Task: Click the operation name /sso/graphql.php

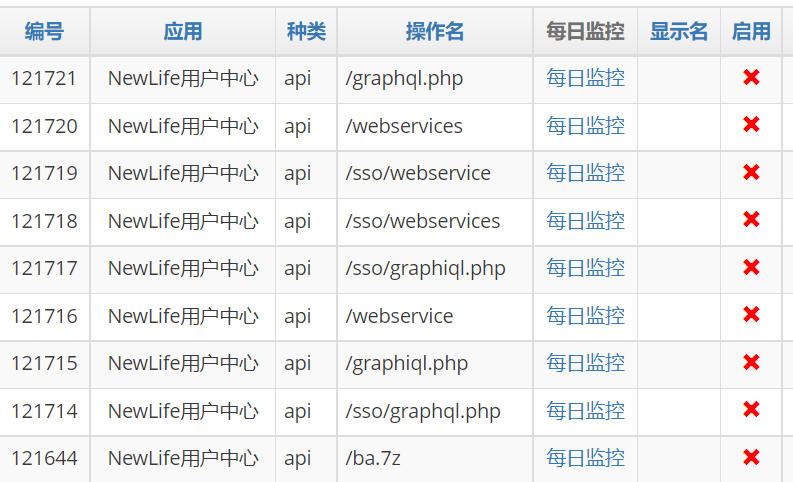Action: 423,412
